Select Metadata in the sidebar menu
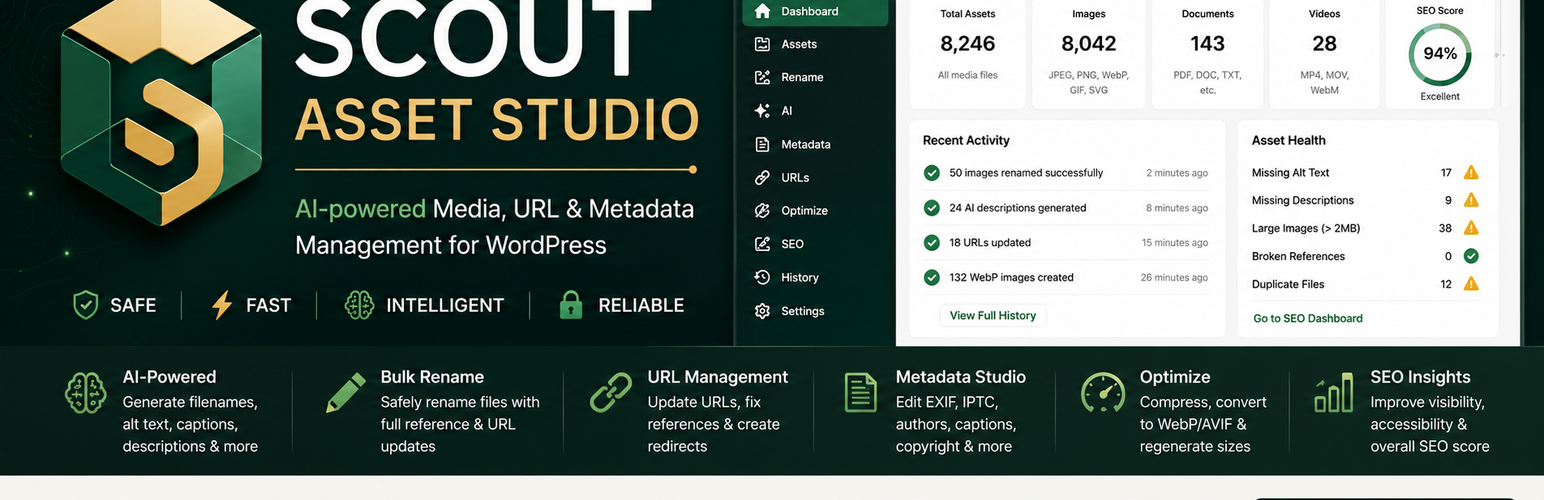Viewport: 1544px width, 500px height. (x=815, y=144)
